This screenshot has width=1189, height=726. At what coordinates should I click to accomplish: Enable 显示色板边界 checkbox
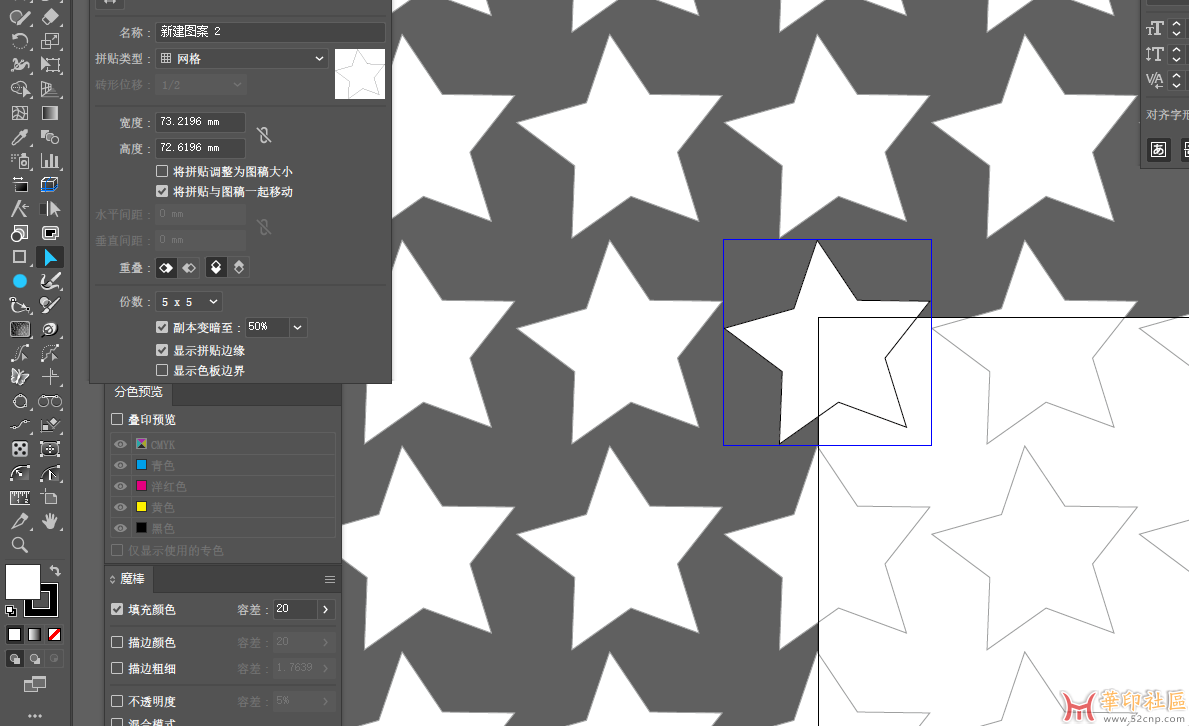(x=162, y=370)
